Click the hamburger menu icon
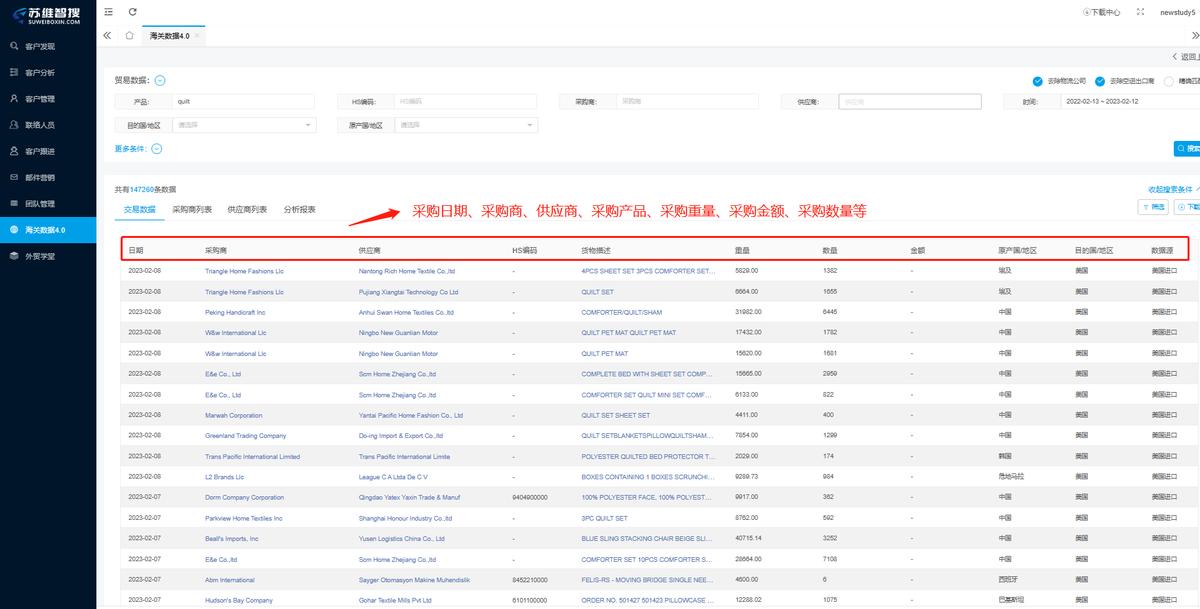 [108, 12]
